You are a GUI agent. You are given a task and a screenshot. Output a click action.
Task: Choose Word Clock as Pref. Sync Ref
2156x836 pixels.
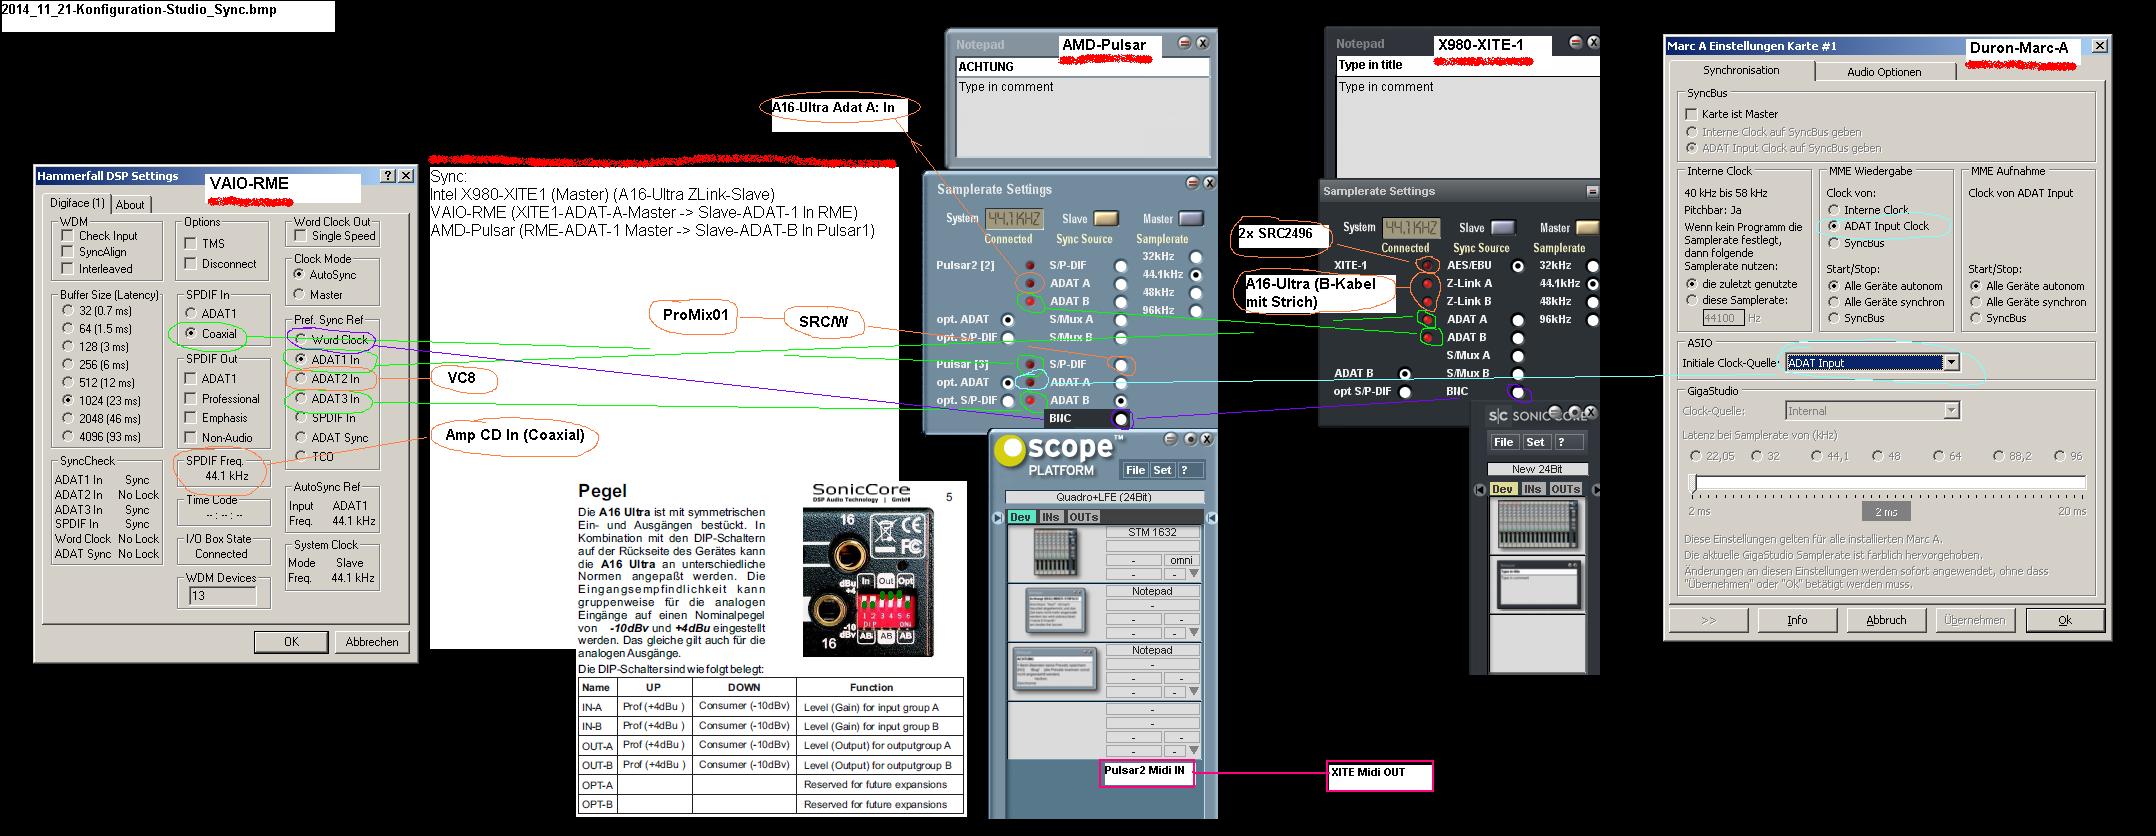(x=300, y=340)
